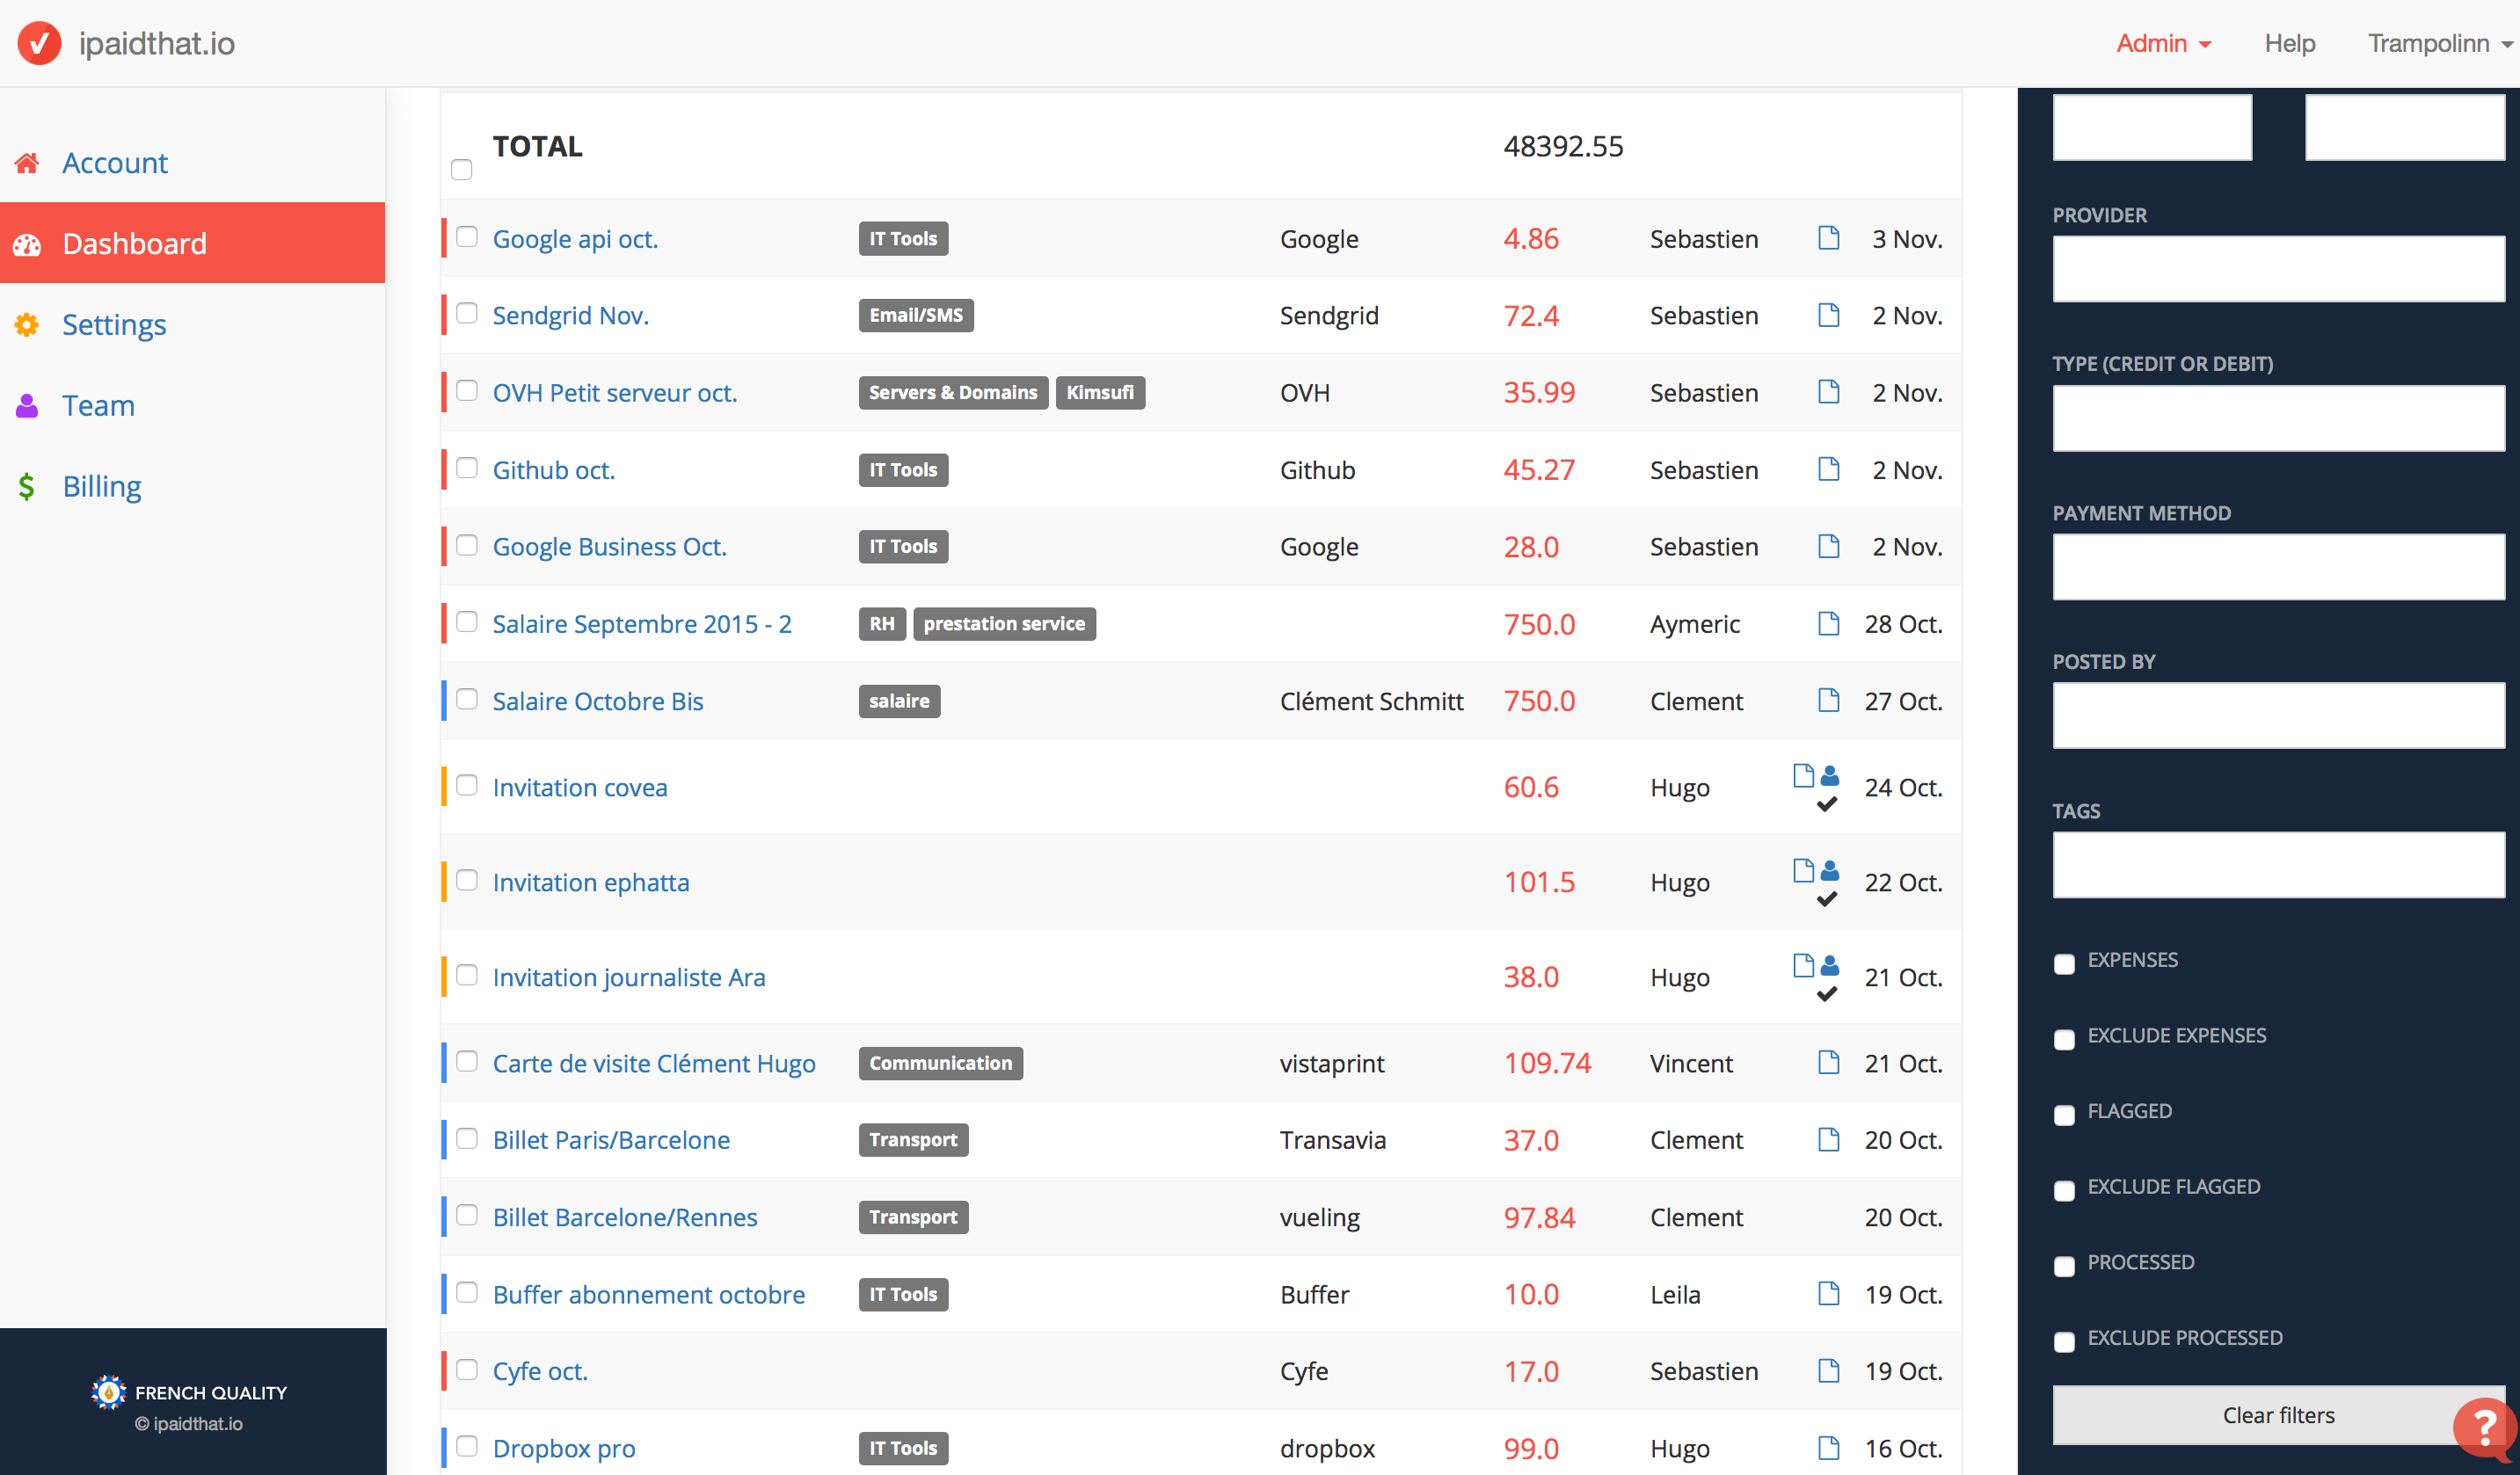Open the Payment Method filter field
Viewport: 2520px width, 1475px height.
pyautogui.click(x=2278, y=567)
